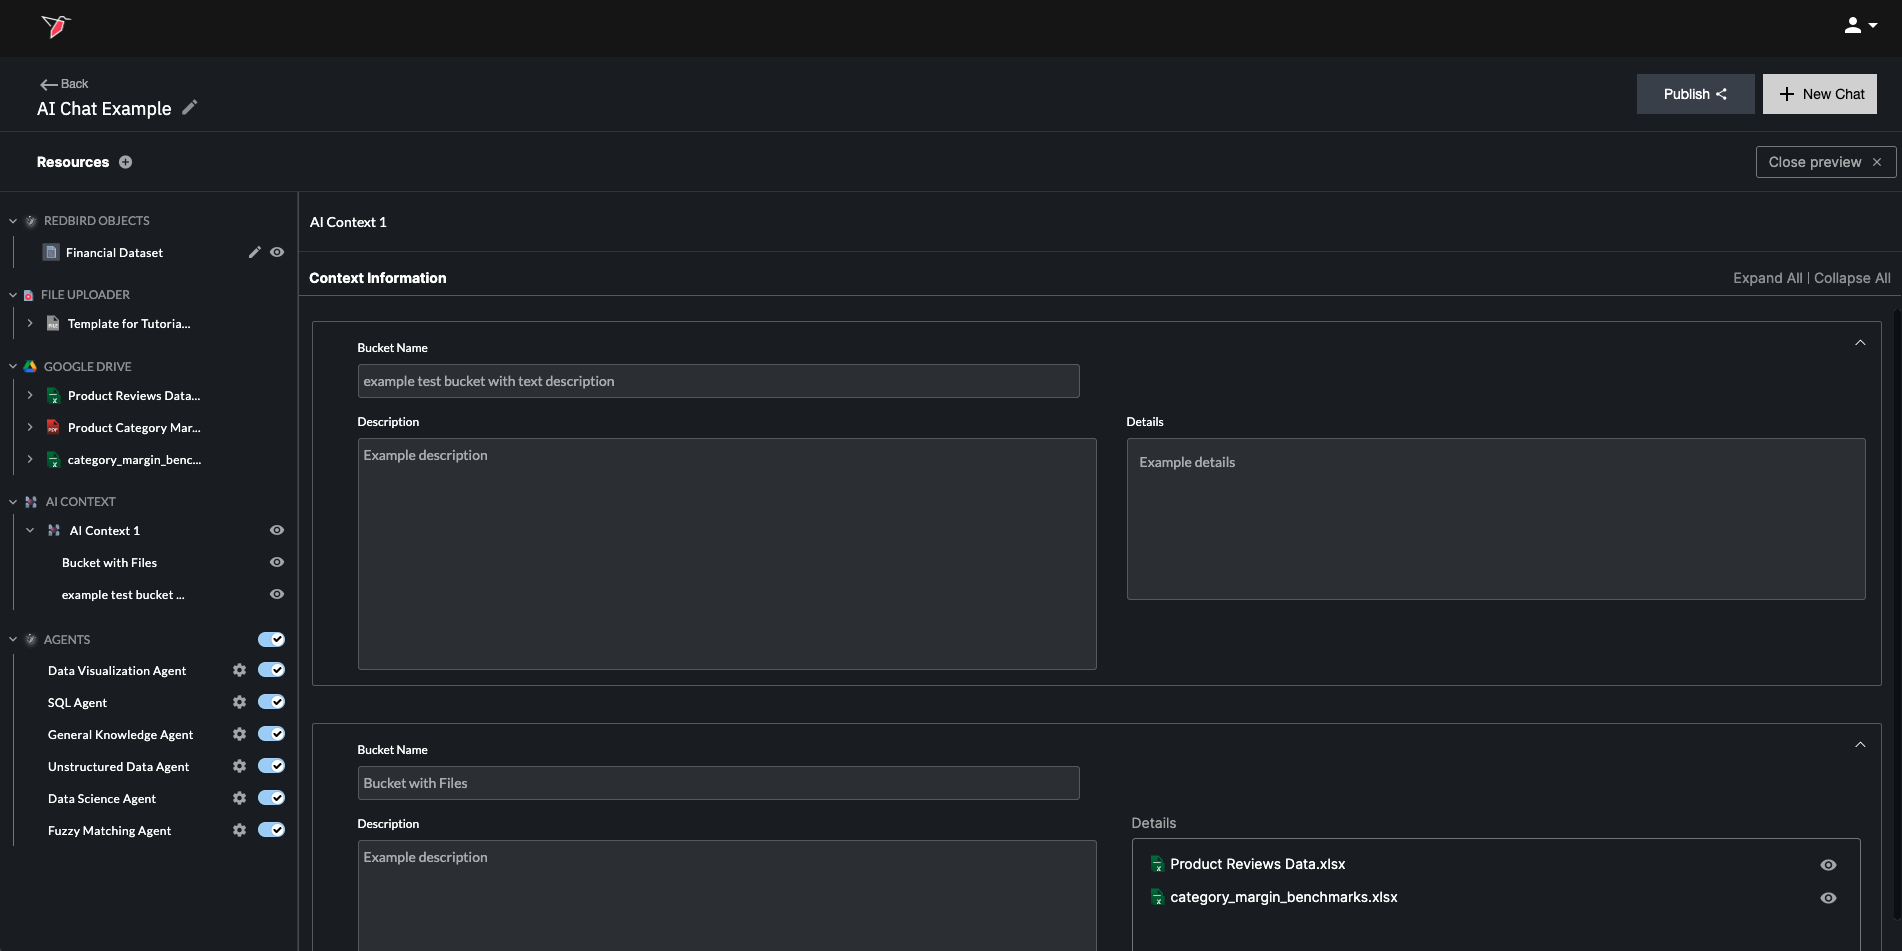This screenshot has width=1902, height=951.
Task: Disable the SQL Agent
Action: 271,702
